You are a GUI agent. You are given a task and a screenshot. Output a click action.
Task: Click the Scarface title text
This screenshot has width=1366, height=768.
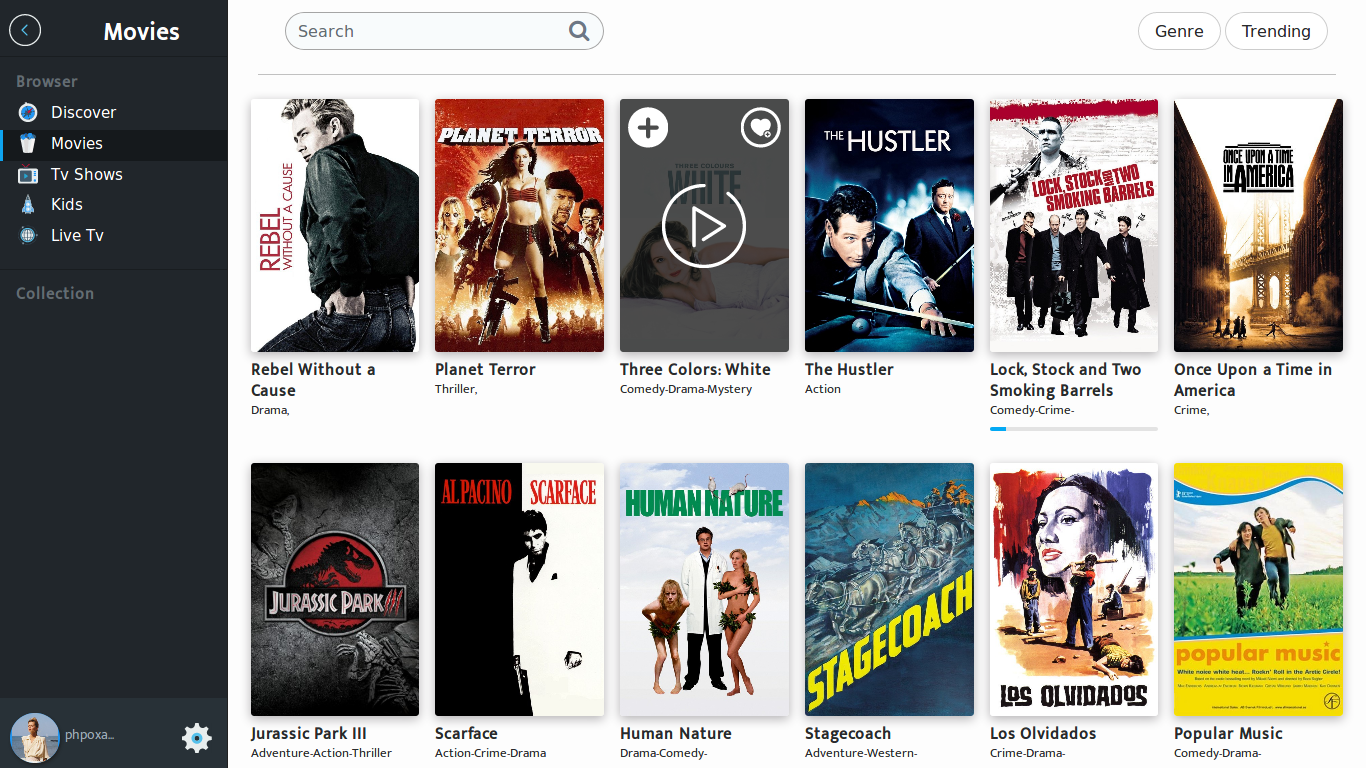pyautogui.click(x=466, y=733)
